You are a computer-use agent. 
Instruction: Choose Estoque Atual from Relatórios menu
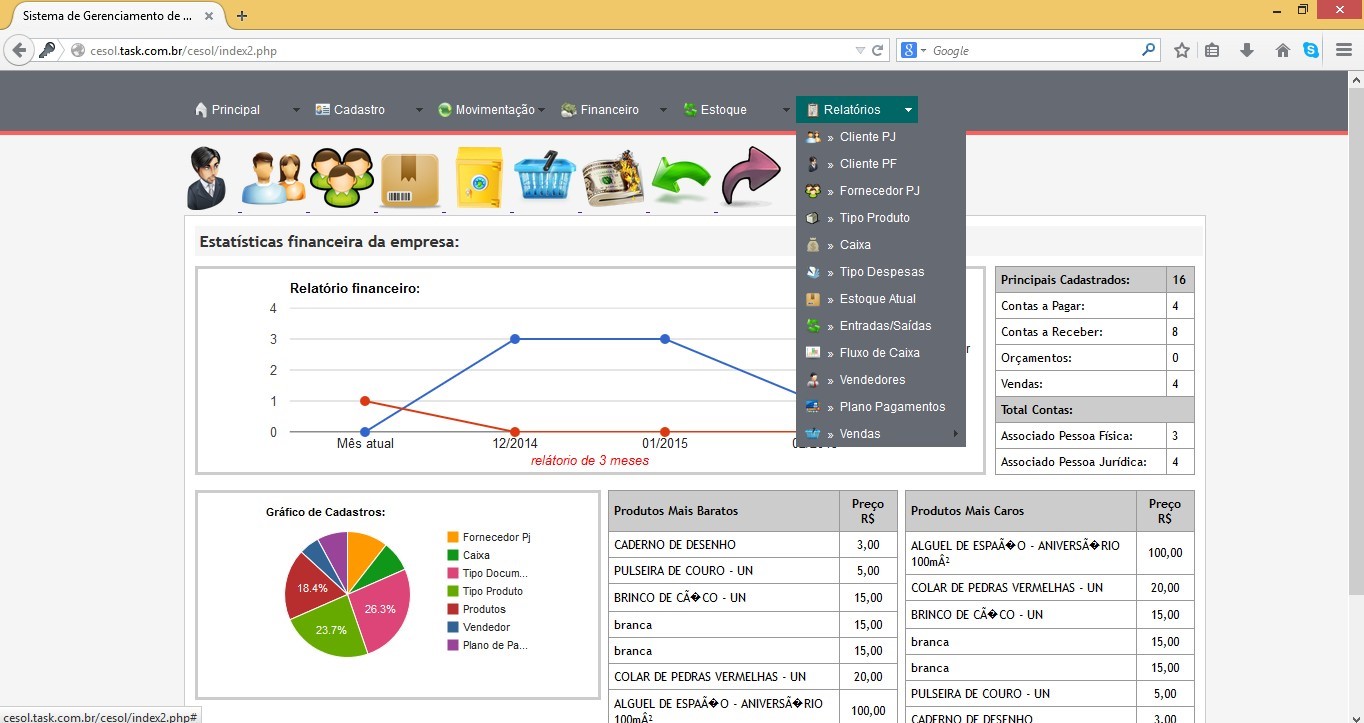[x=877, y=299]
